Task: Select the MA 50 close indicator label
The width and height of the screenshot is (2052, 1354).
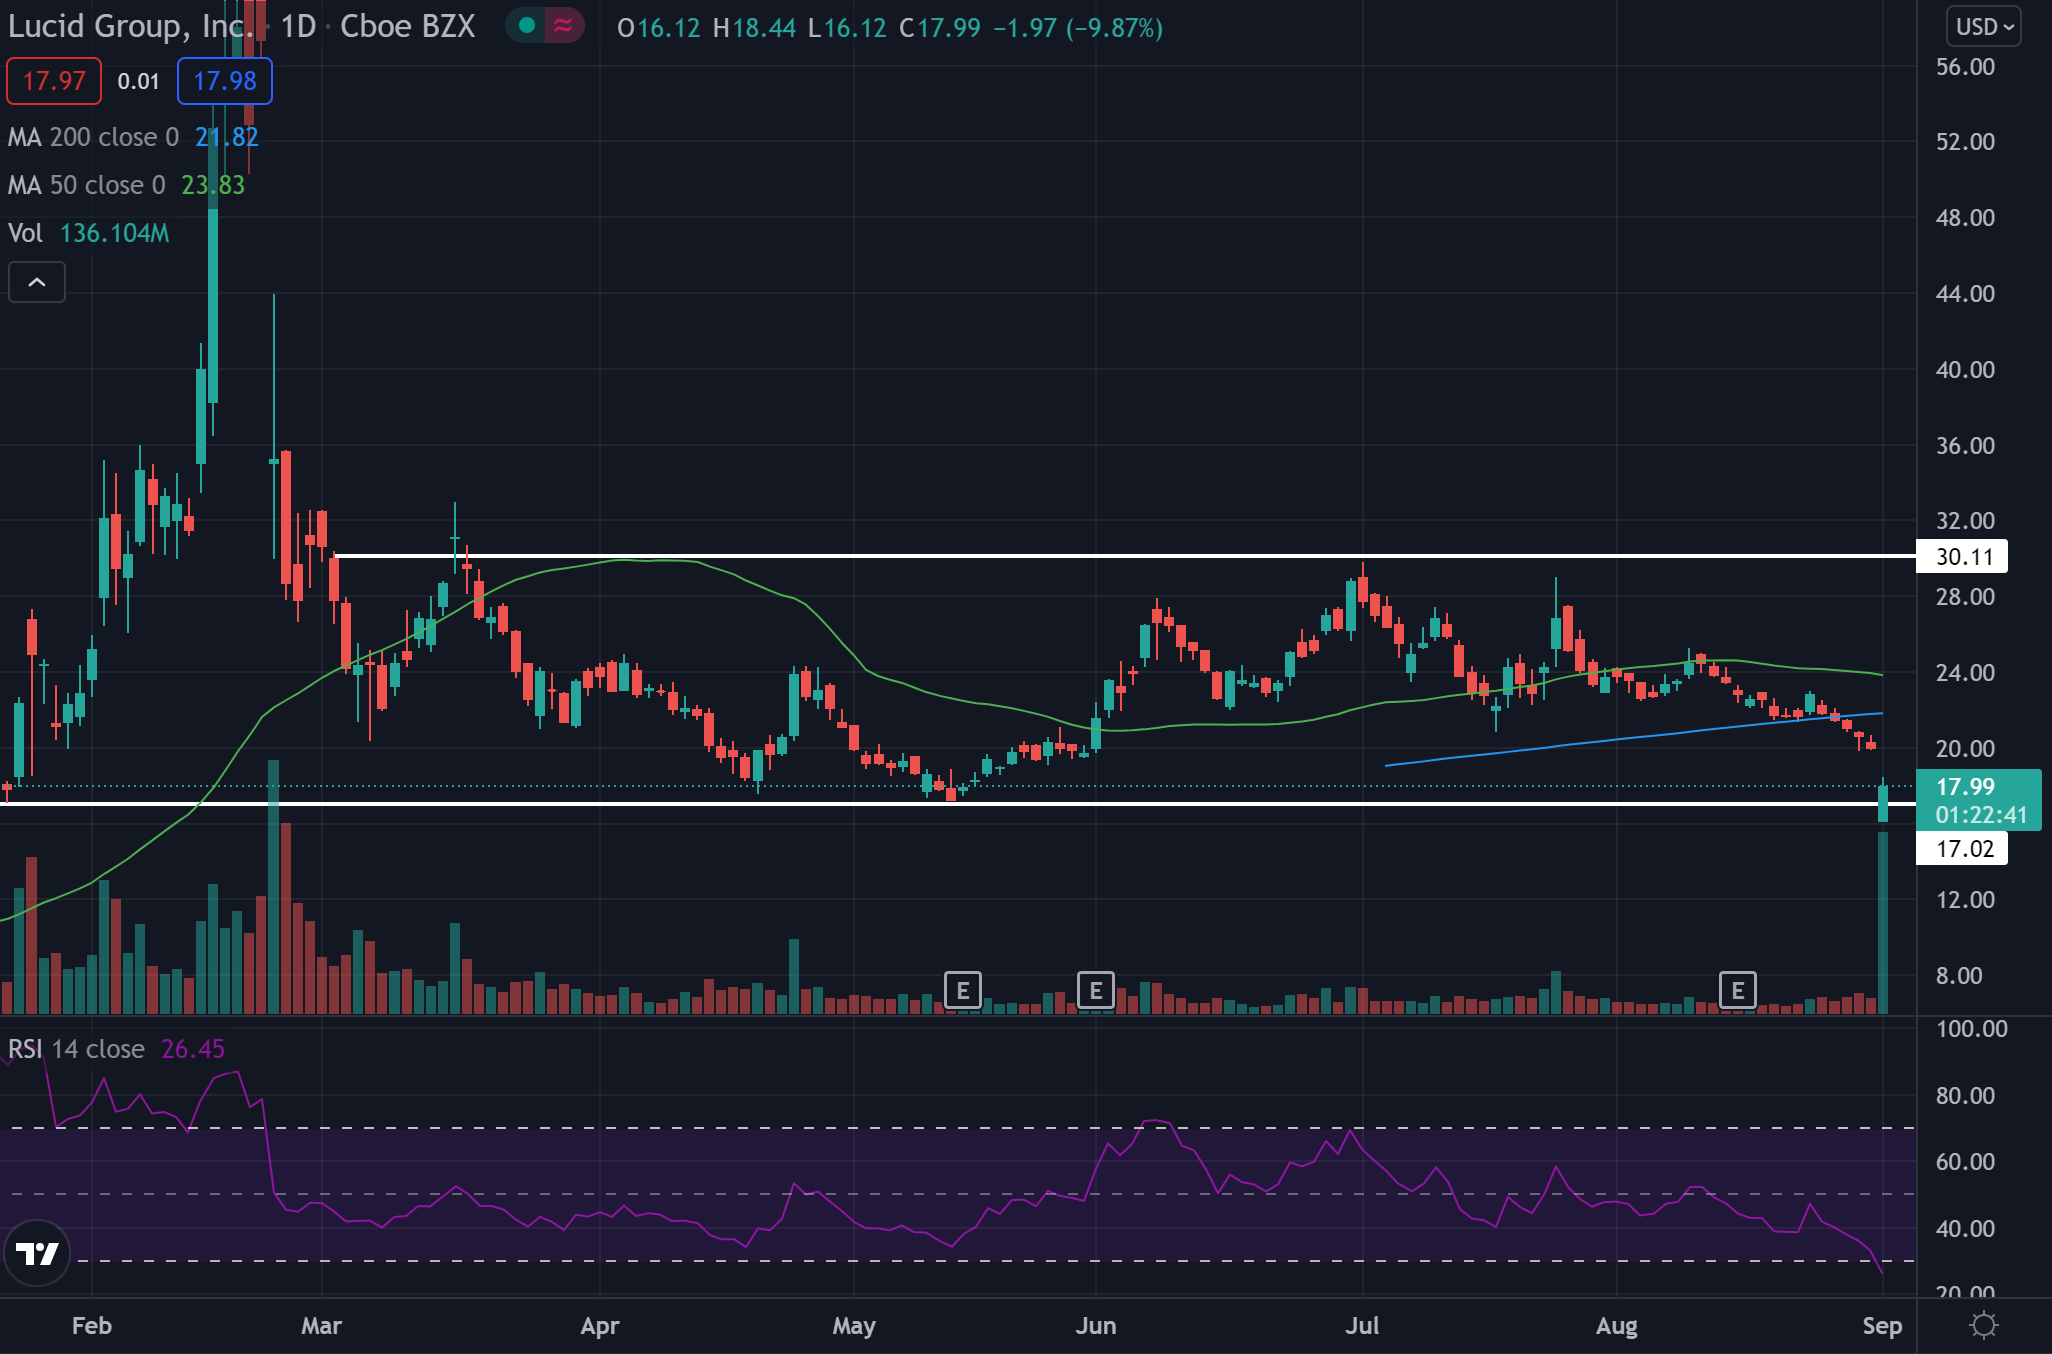Action: tap(86, 185)
